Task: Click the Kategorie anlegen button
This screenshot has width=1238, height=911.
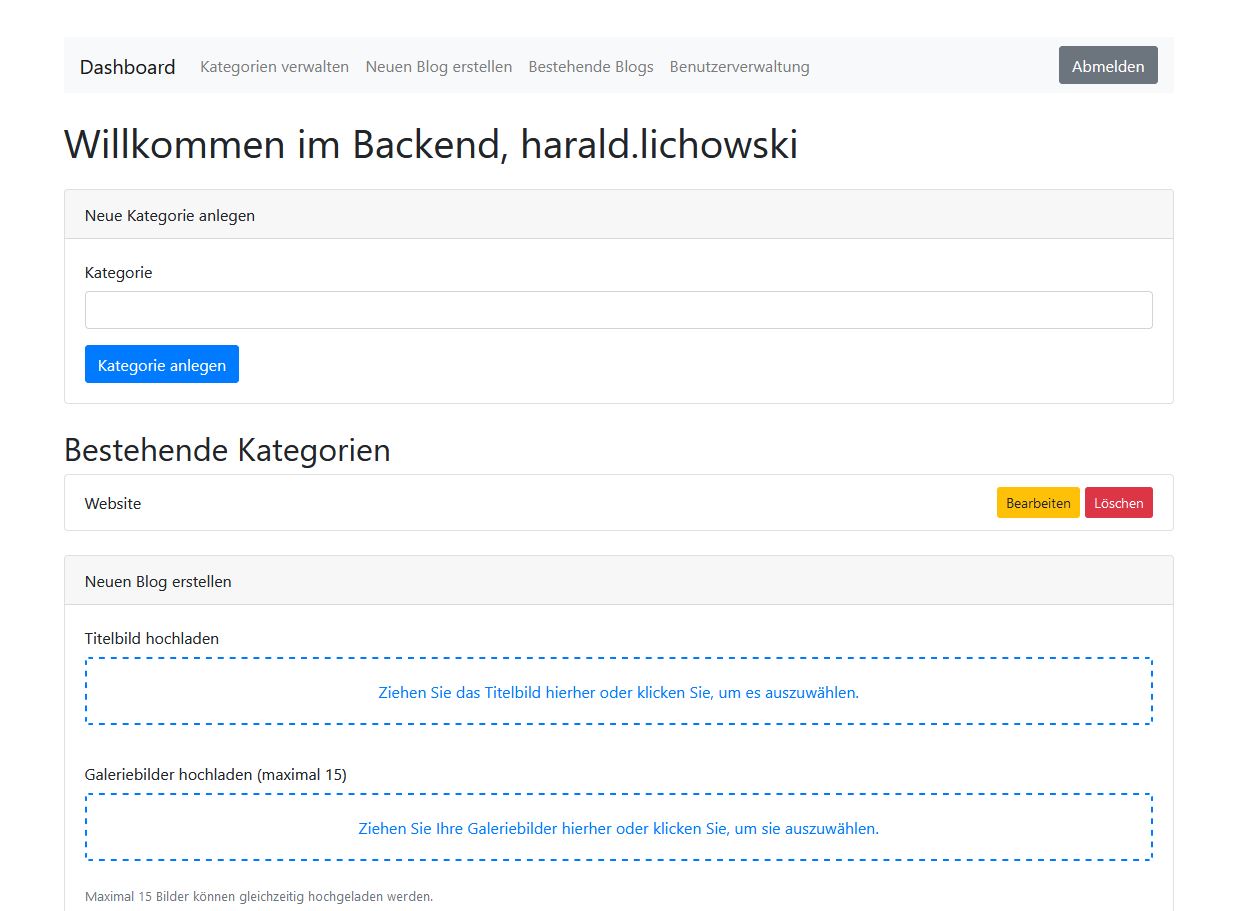Action: tap(161, 364)
